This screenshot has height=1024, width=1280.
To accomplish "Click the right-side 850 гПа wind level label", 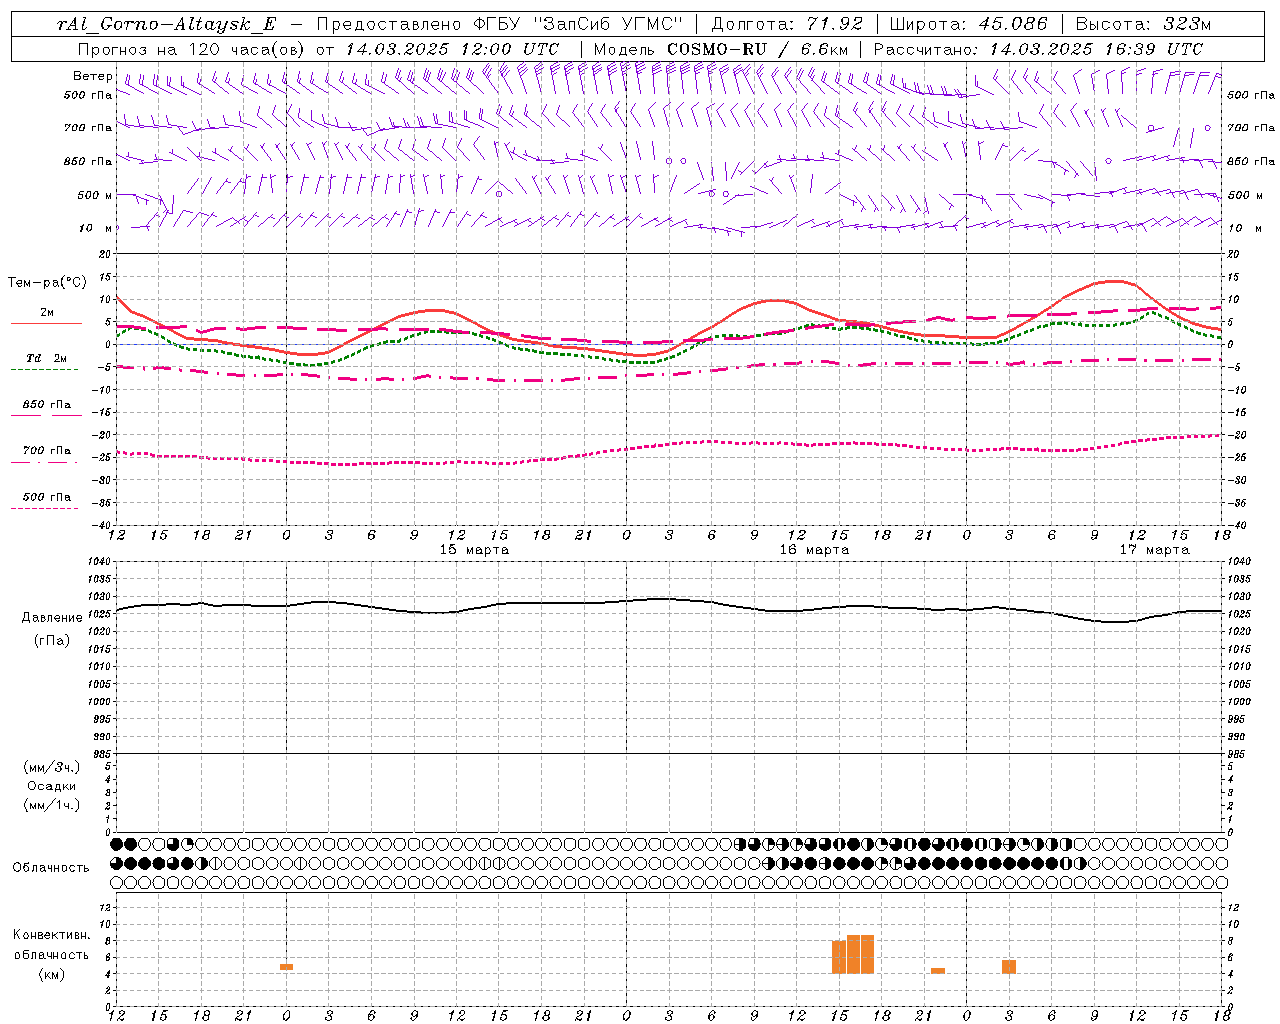I will (x=1251, y=161).
